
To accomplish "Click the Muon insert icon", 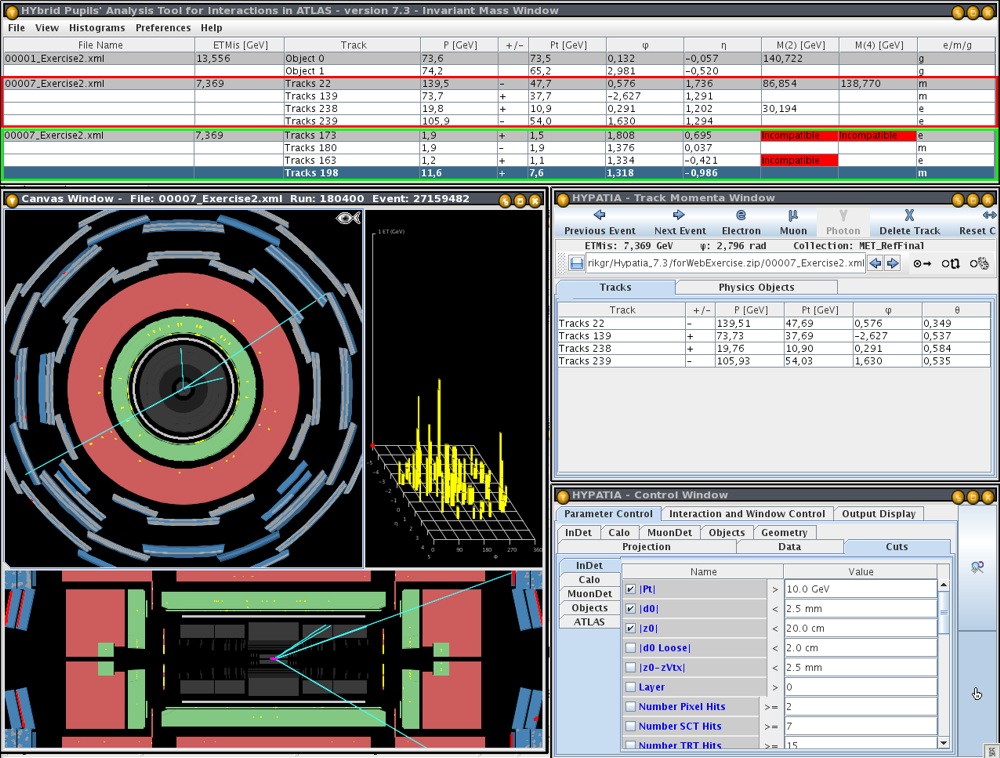I will tap(793, 215).
